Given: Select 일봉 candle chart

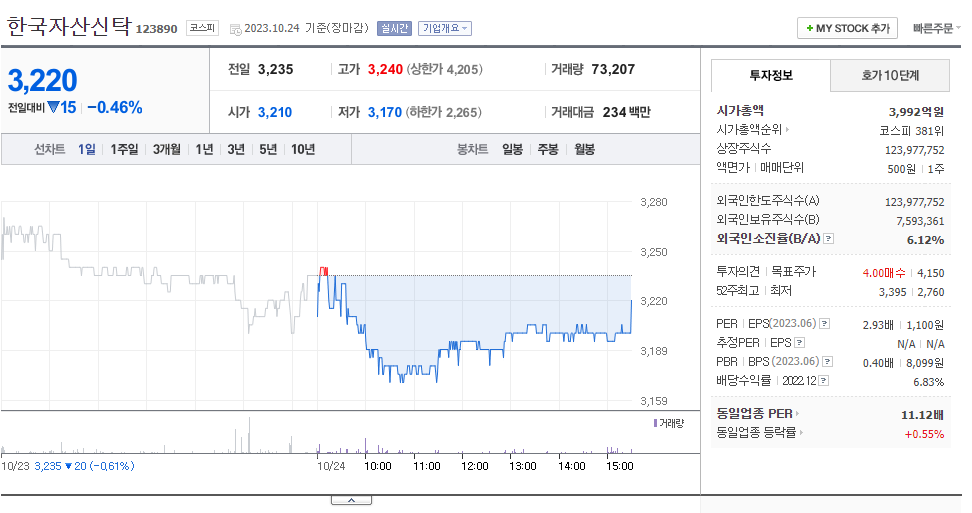Looking at the screenshot, I should tap(512, 149).
